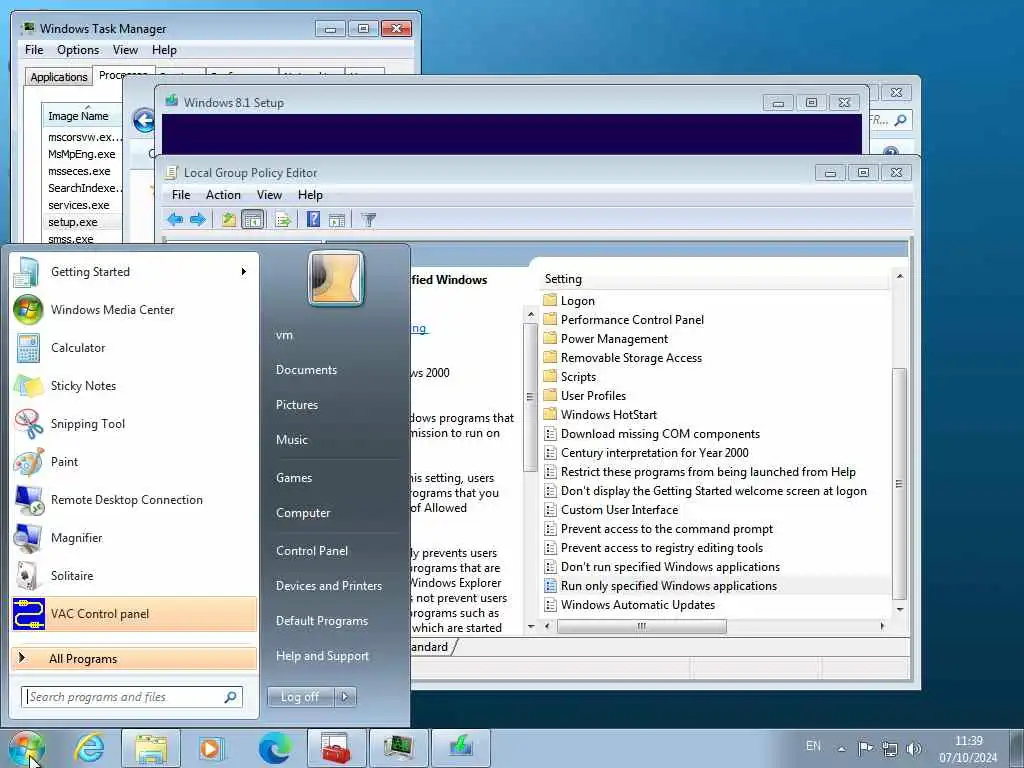Click the Log off button

[x=300, y=697]
